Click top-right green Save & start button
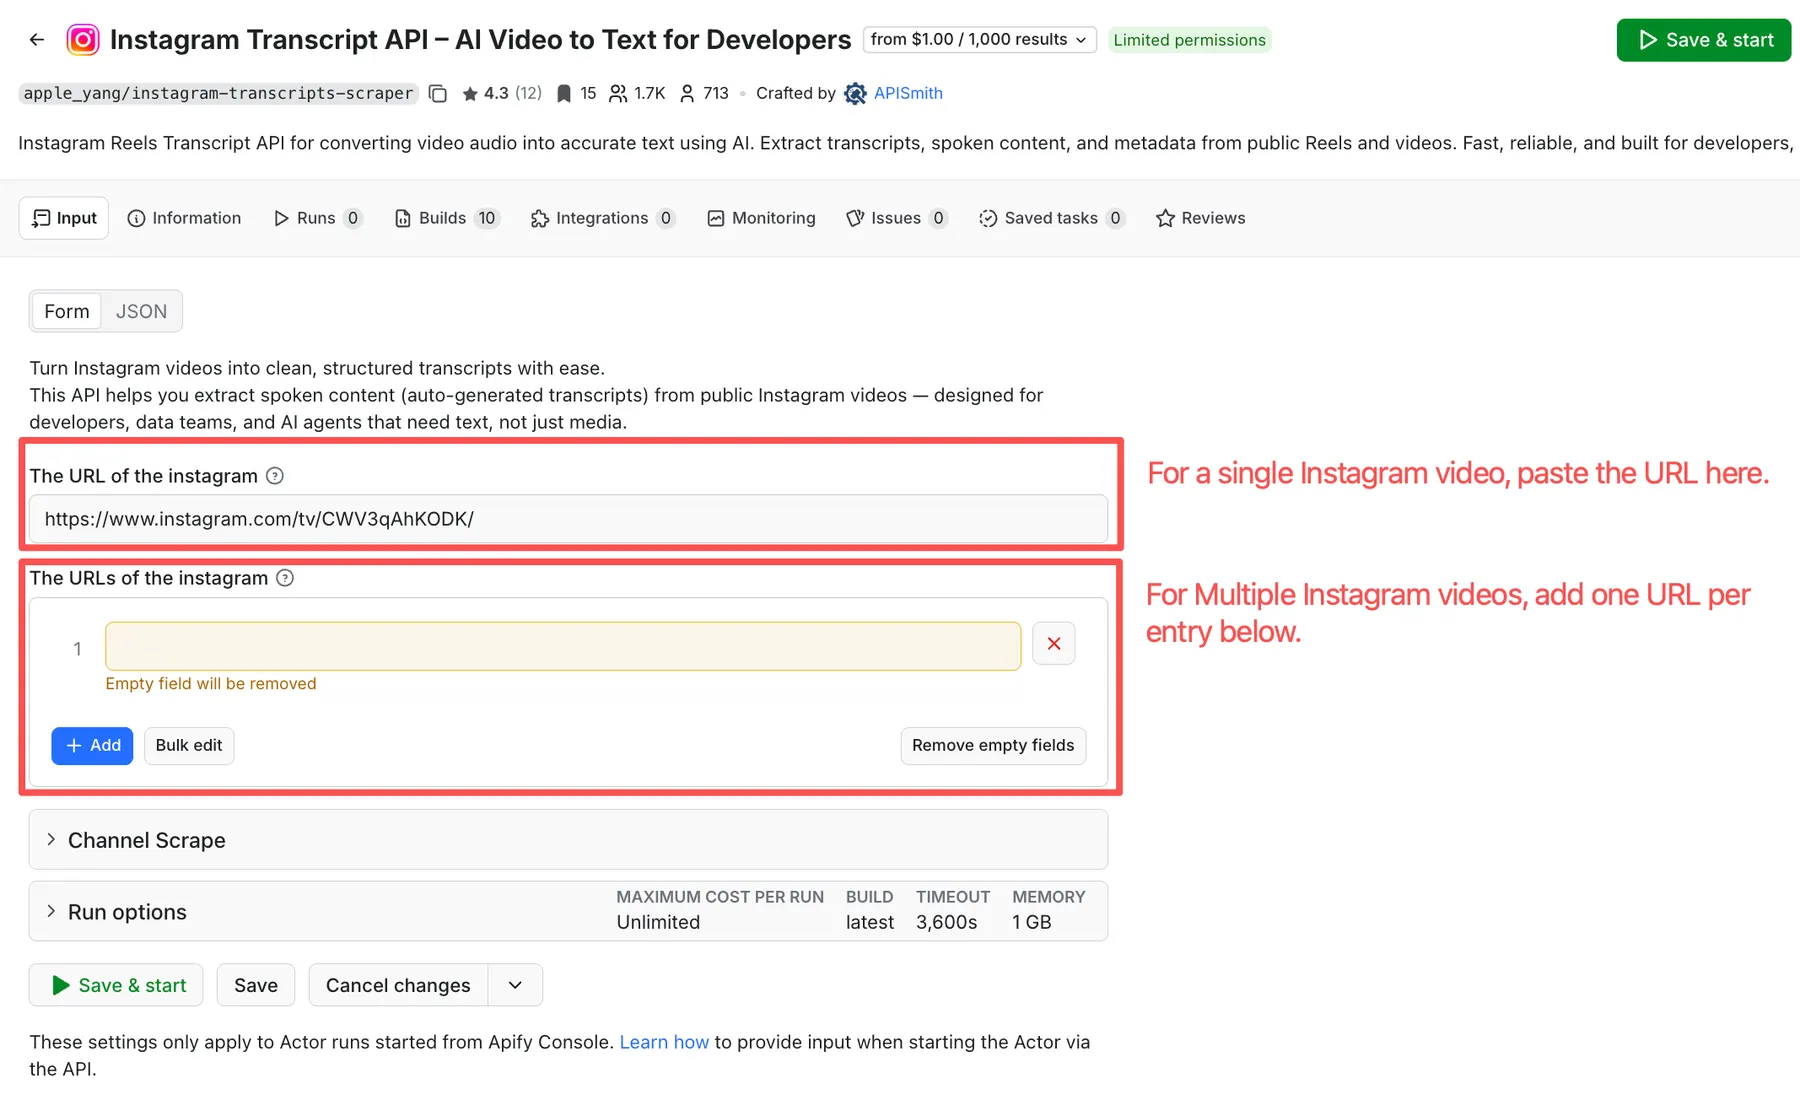 [1704, 40]
